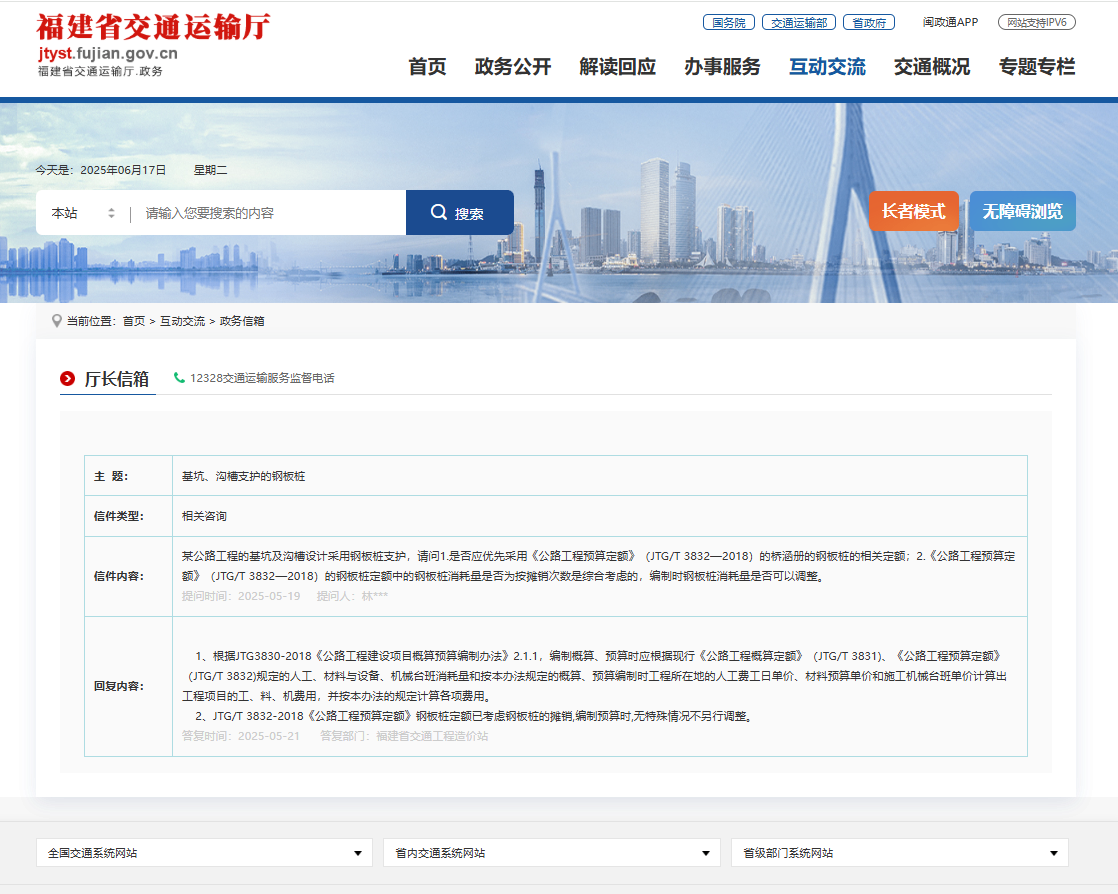
Task: Click 首页 in the breadcrumb path
Action: (134, 321)
